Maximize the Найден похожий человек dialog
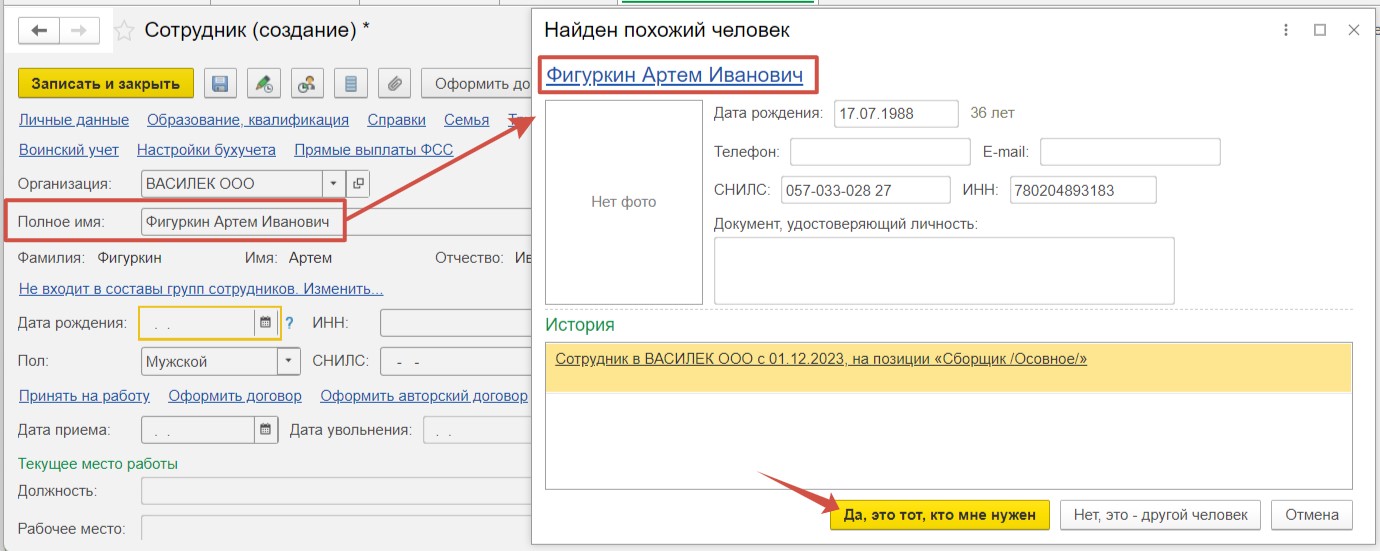 (1320, 31)
